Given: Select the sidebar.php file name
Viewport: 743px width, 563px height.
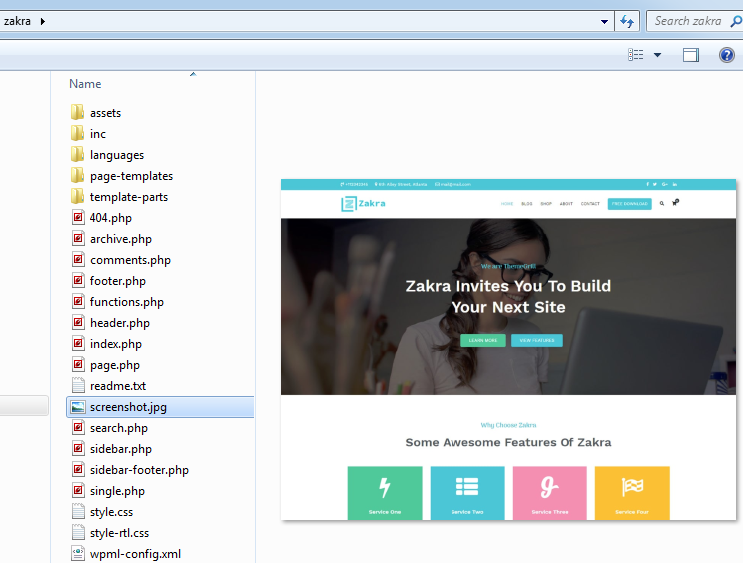Looking at the screenshot, I should [121, 449].
